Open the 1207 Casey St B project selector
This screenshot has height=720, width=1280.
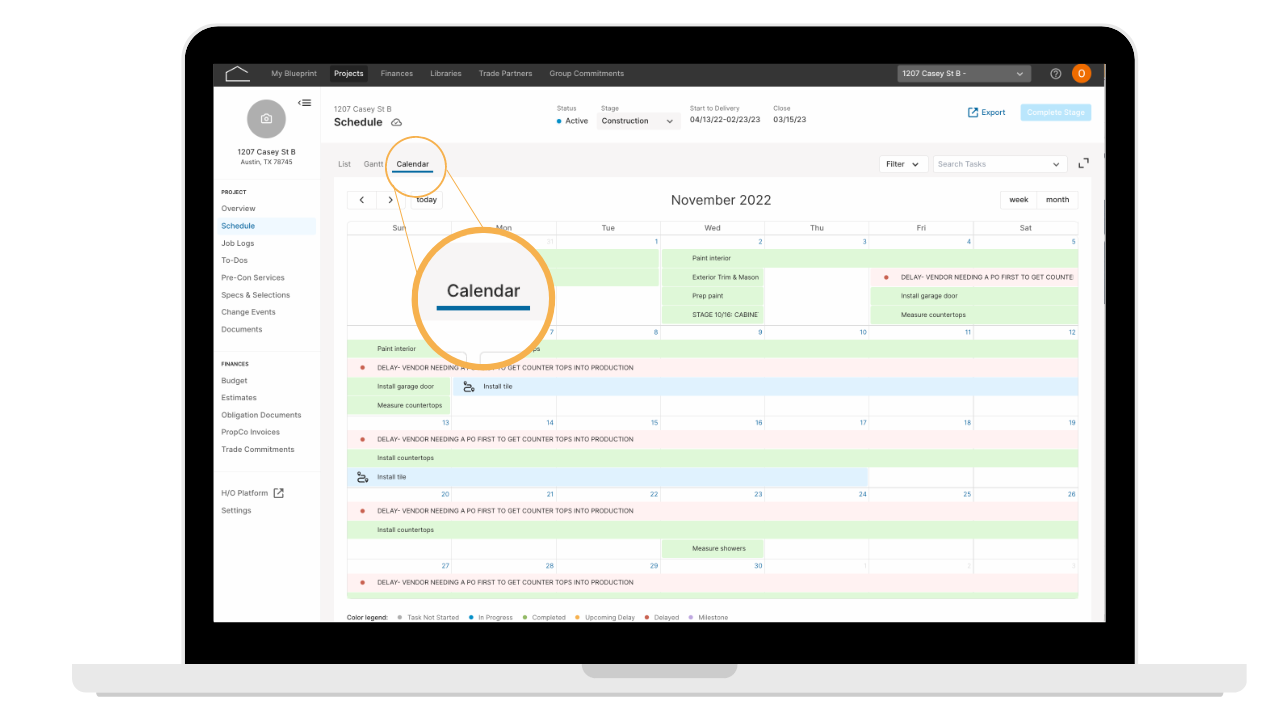click(x=964, y=74)
